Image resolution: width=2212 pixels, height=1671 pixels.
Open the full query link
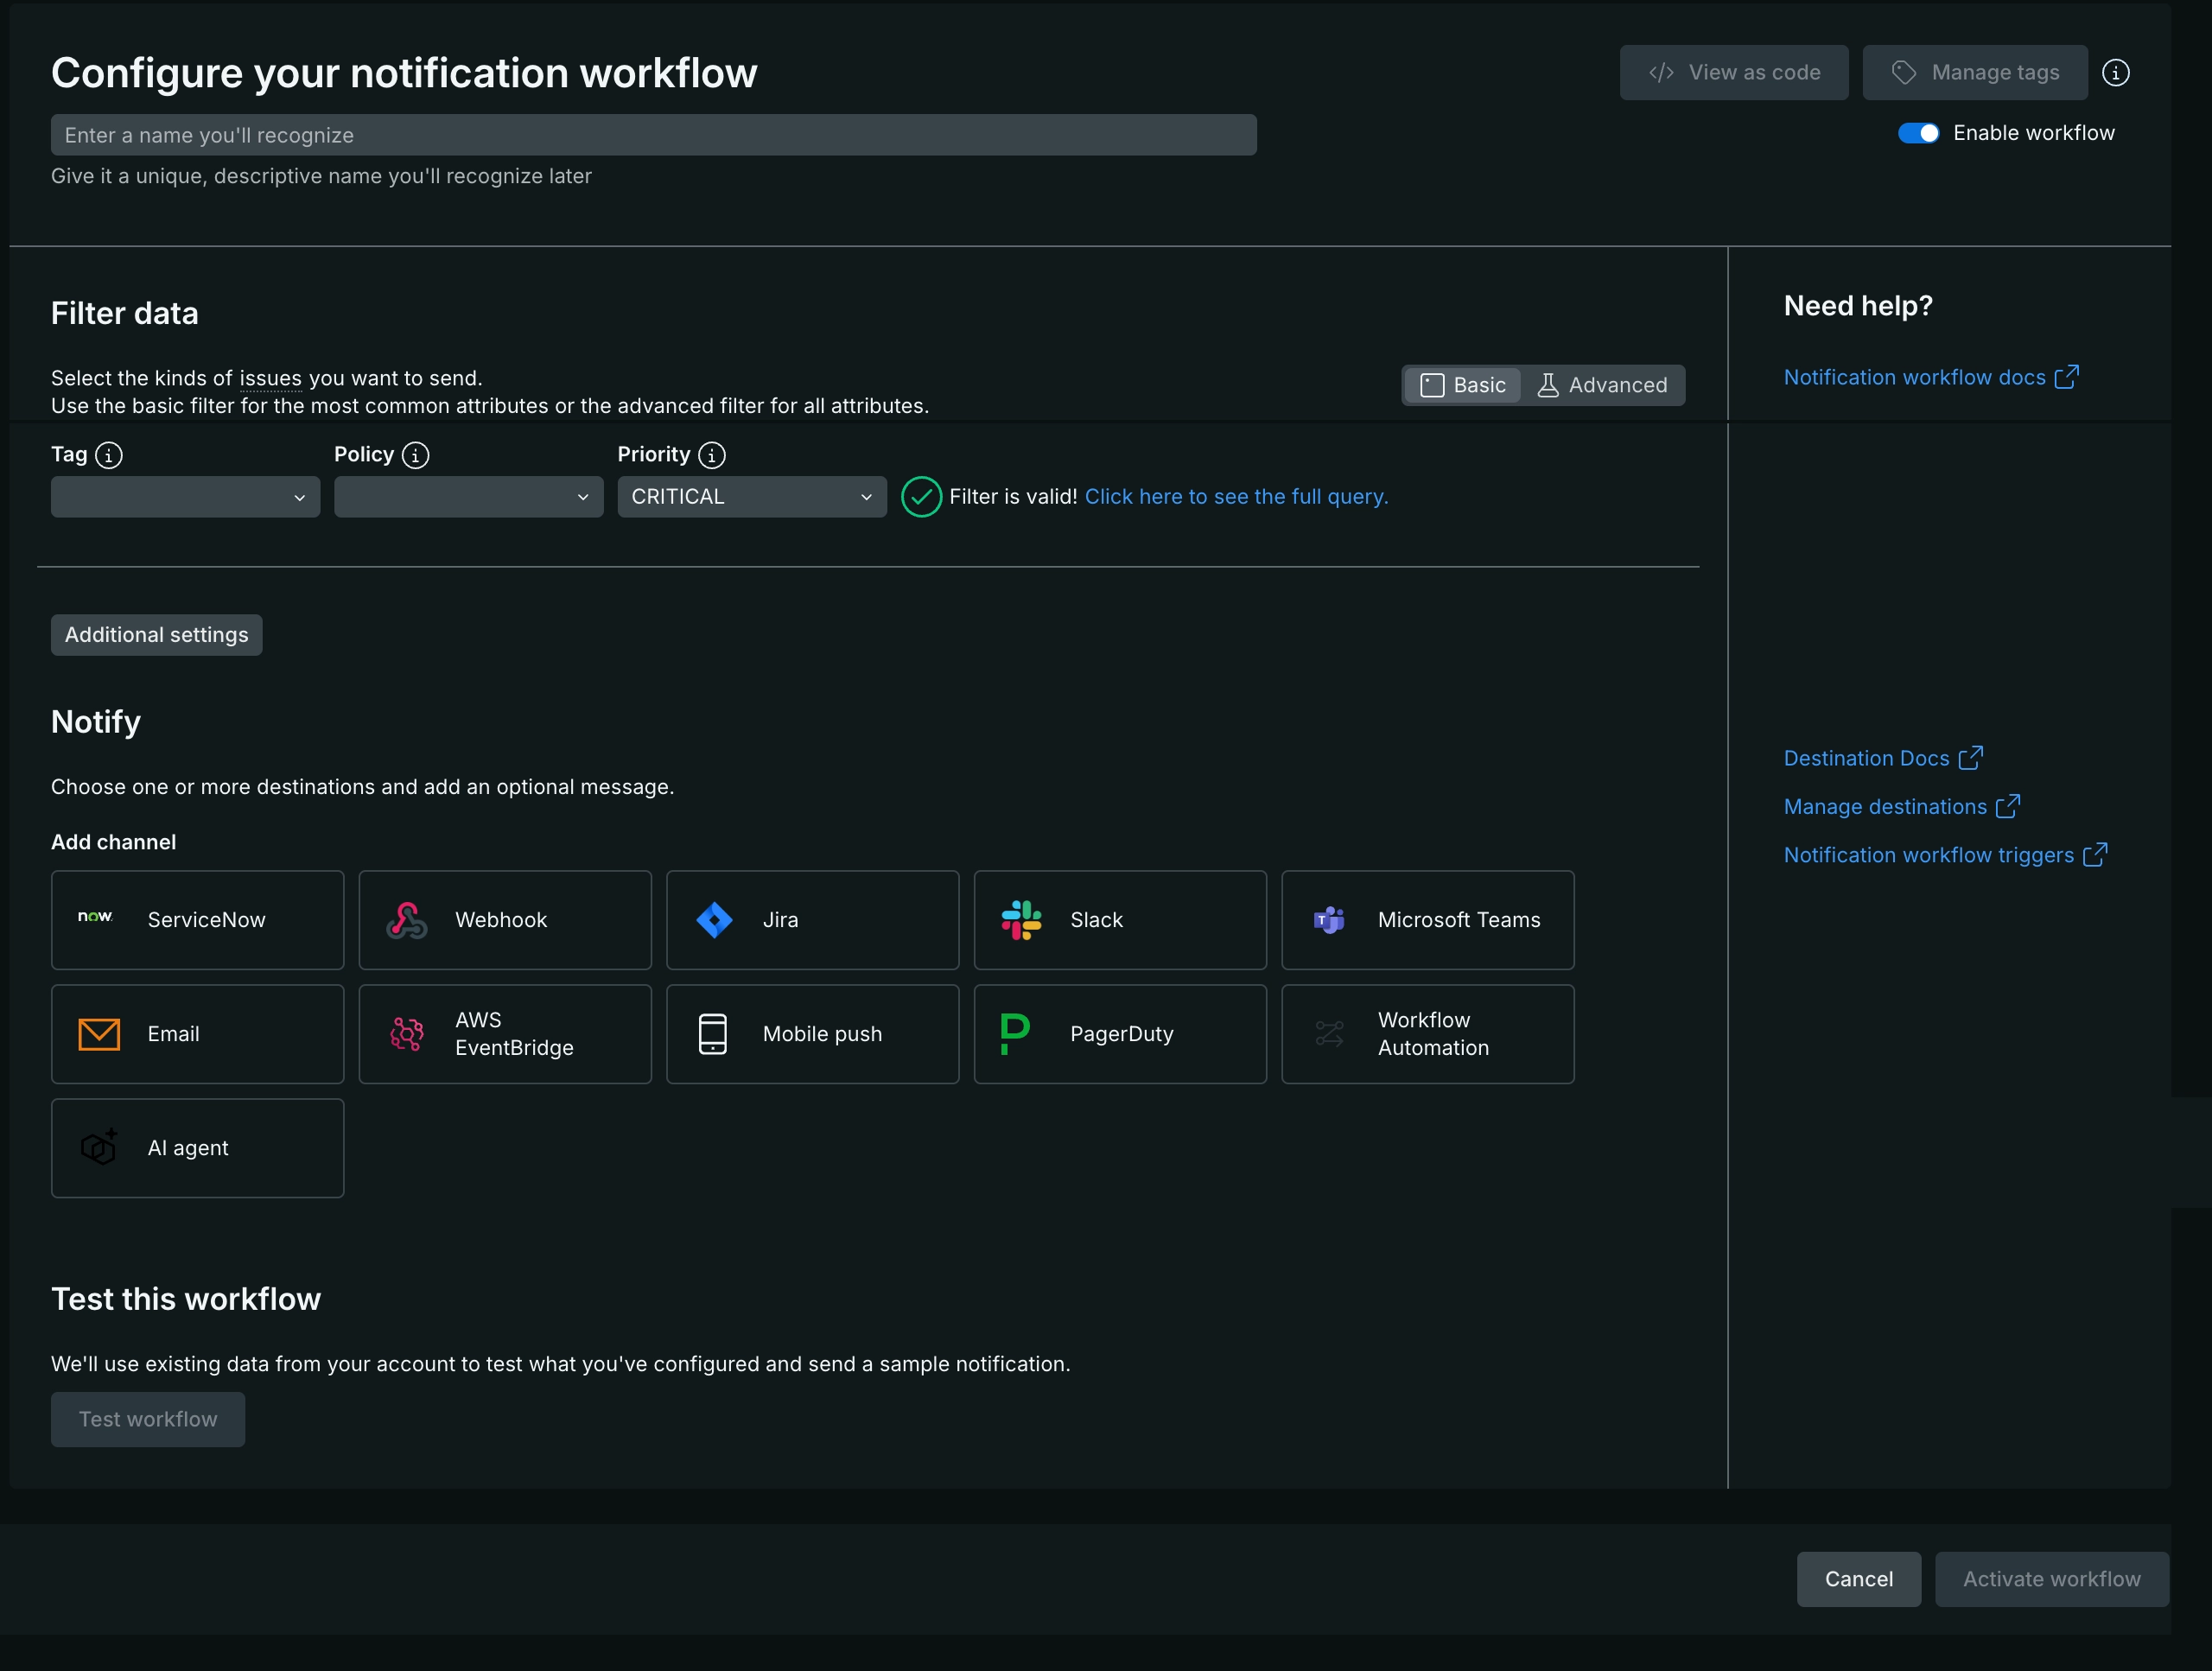tap(1236, 497)
